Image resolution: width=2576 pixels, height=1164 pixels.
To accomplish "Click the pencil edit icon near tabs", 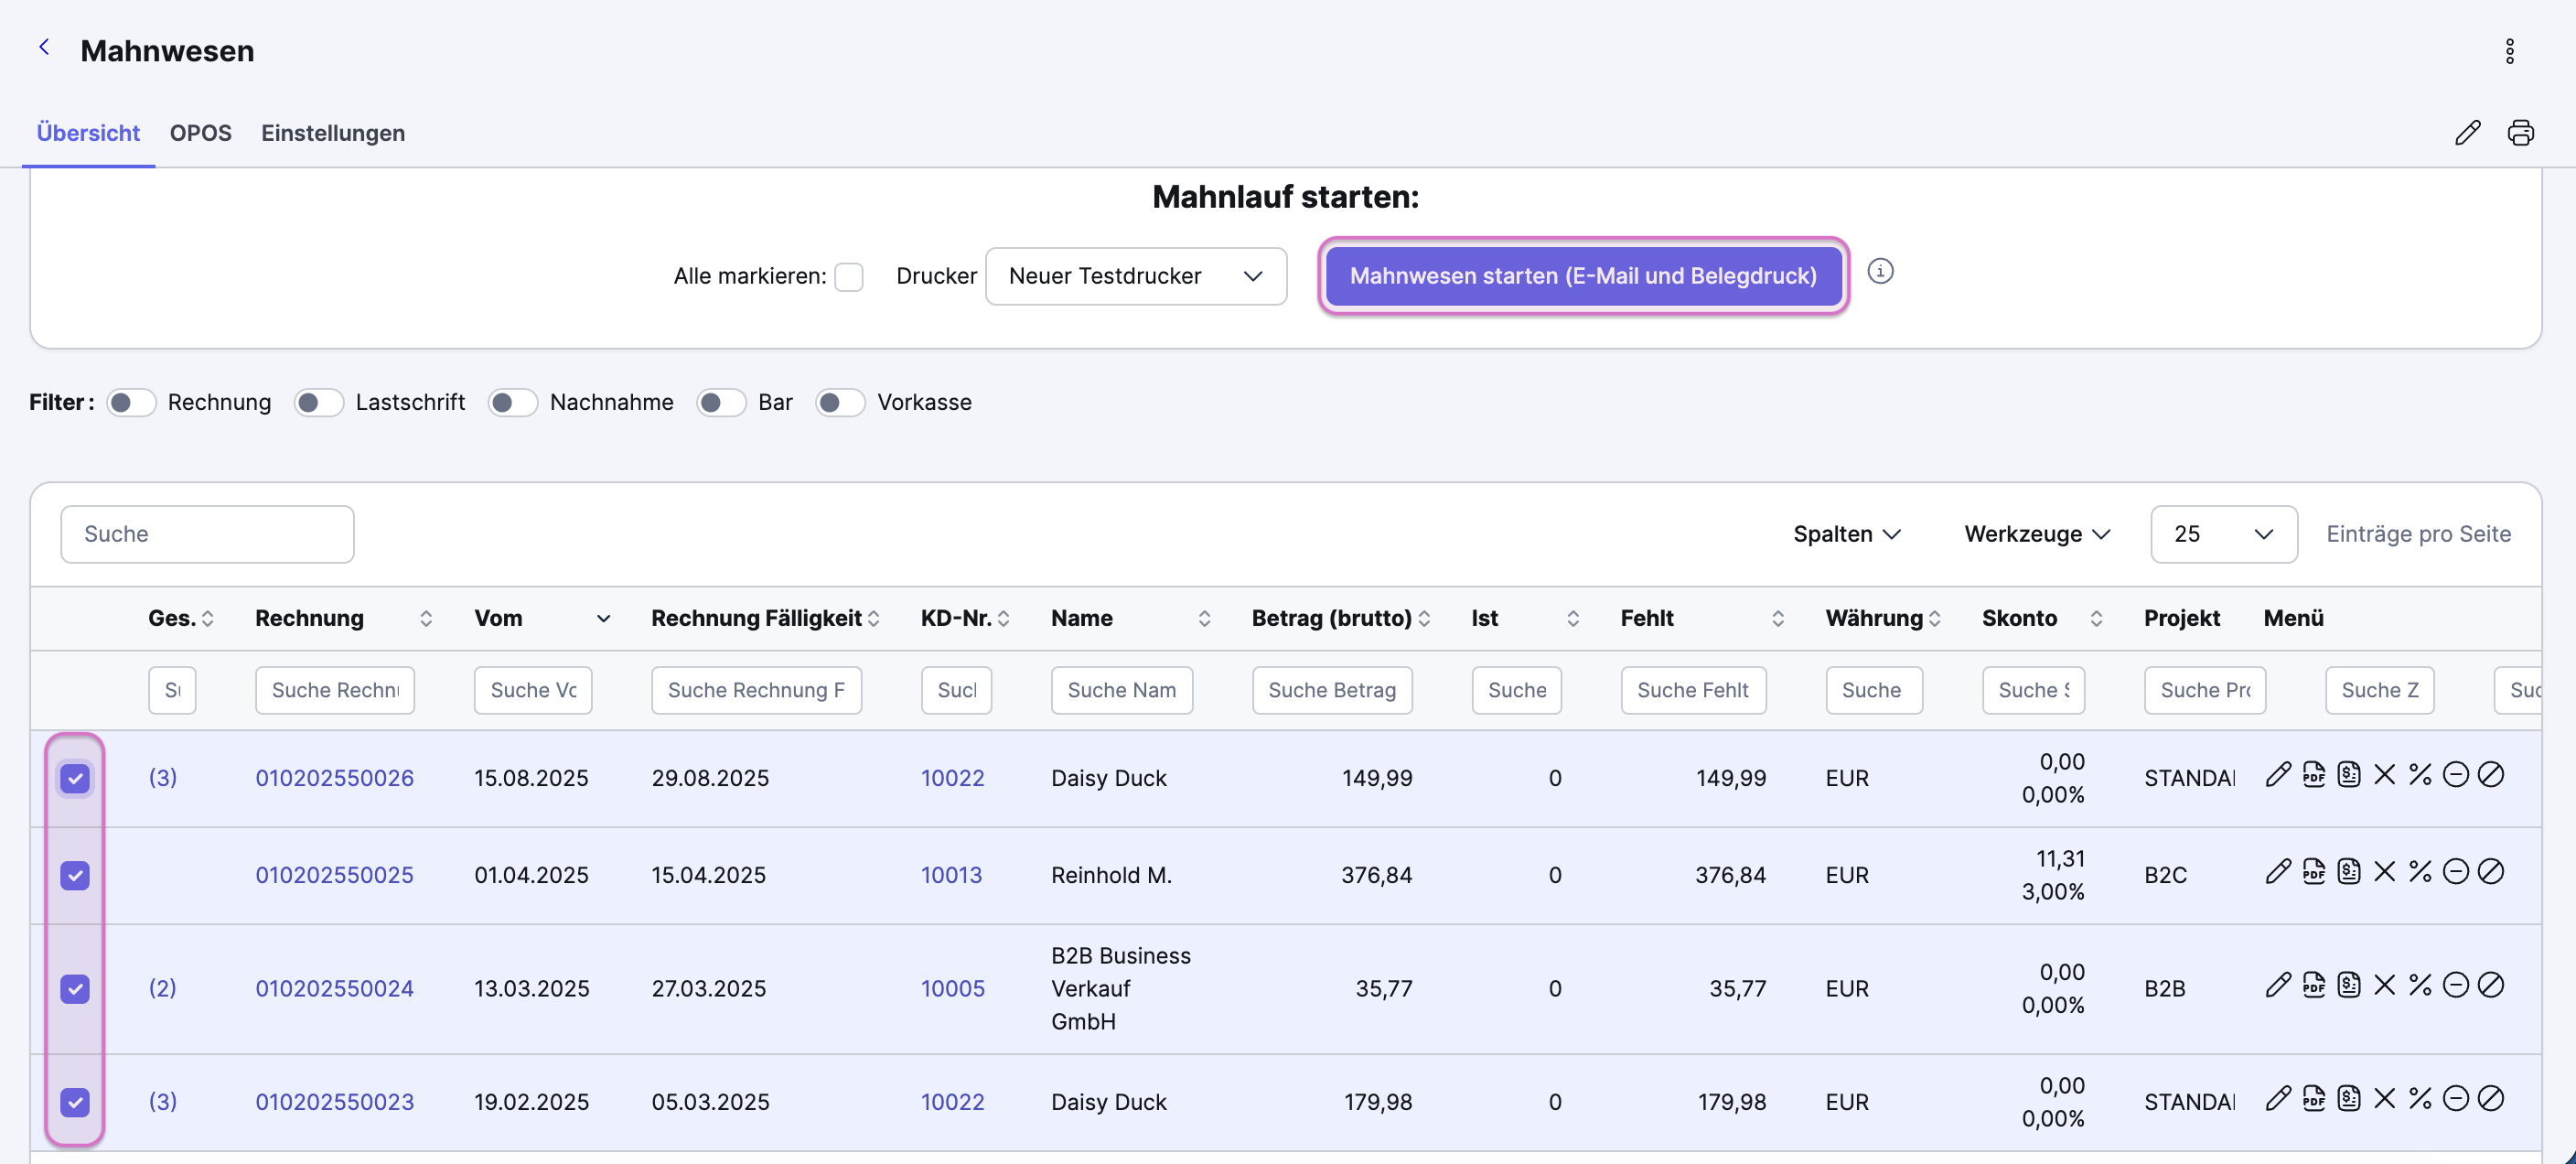I will pos(2467,132).
